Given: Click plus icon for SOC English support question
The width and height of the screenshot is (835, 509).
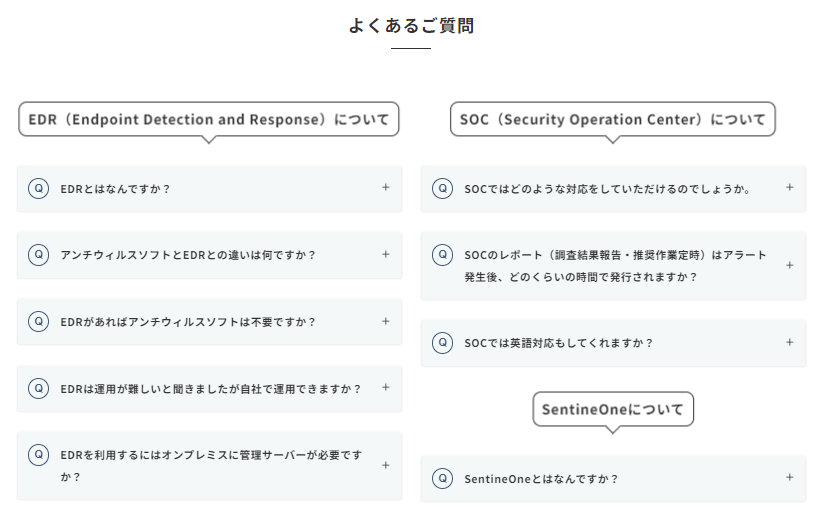Looking at the screenshot, I should pos(789,342).
